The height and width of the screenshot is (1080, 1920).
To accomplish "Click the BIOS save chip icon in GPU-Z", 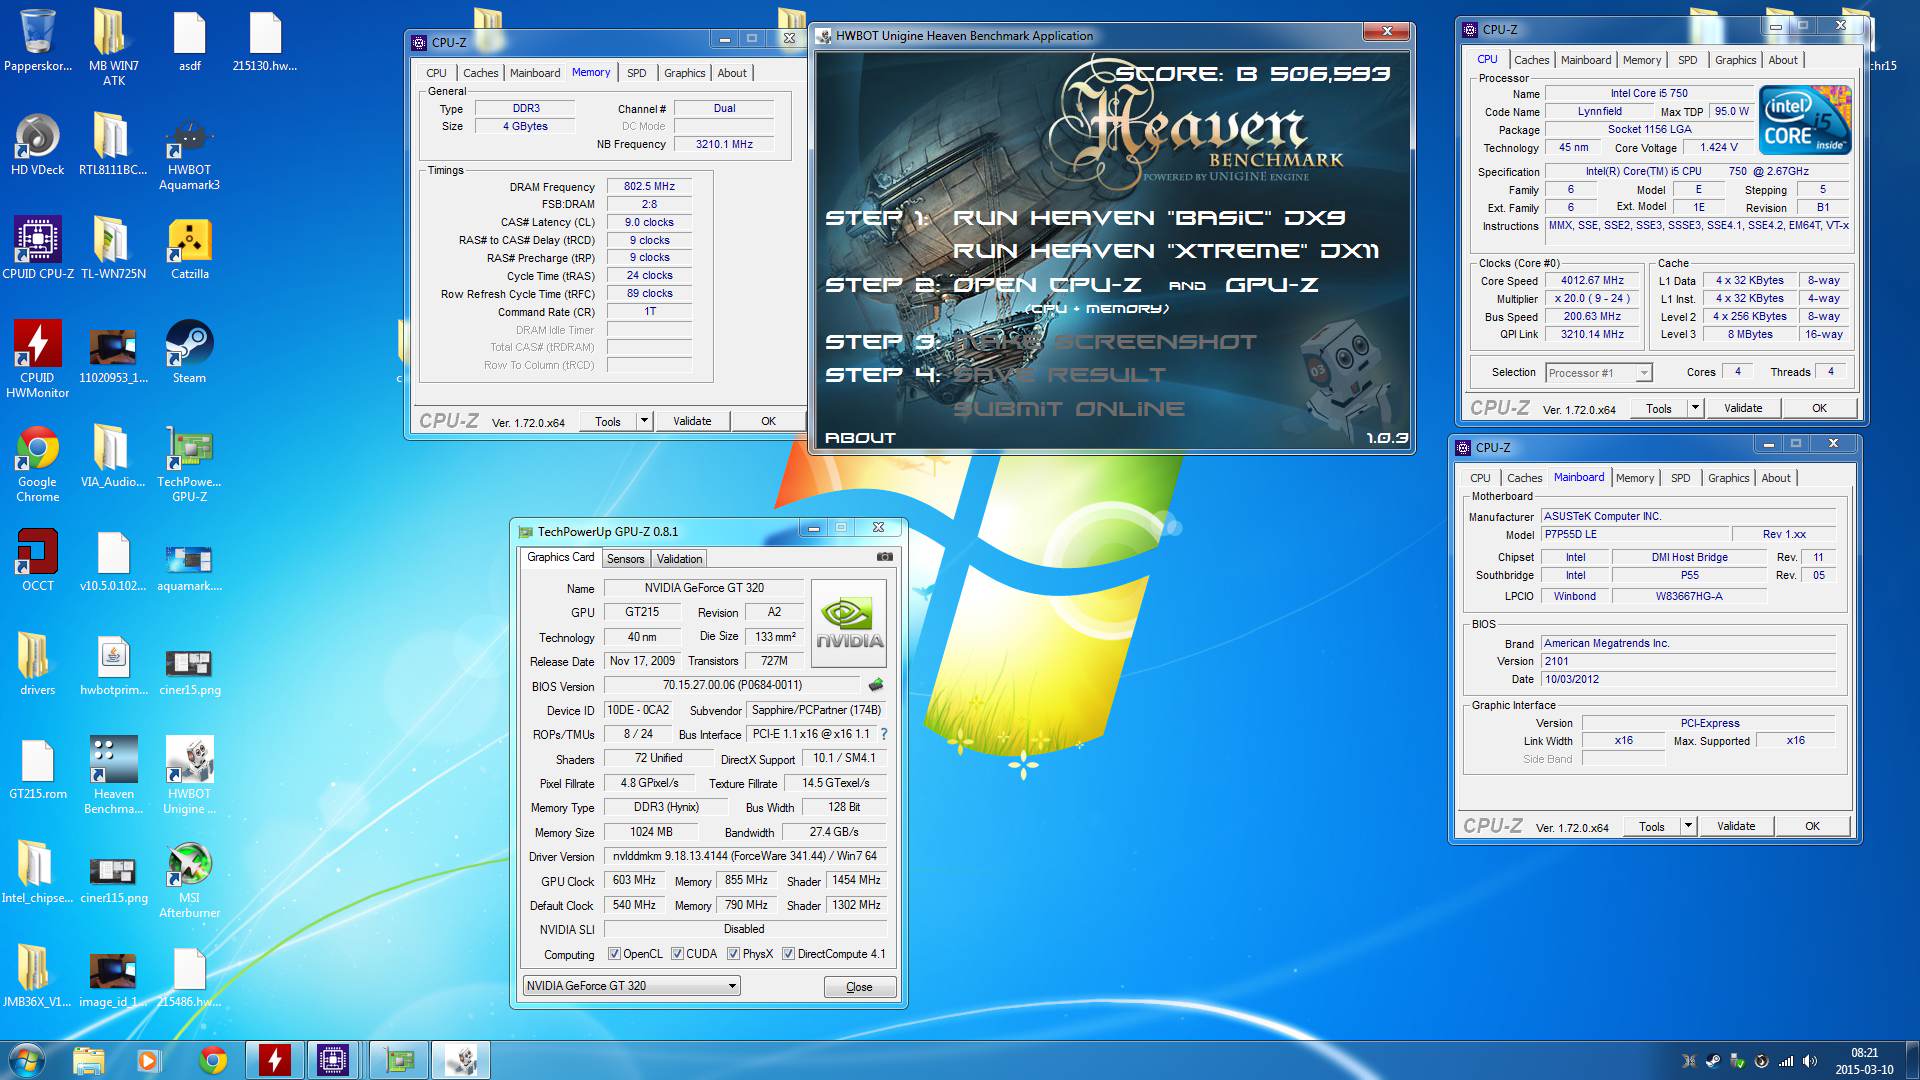I will [876, 685].
